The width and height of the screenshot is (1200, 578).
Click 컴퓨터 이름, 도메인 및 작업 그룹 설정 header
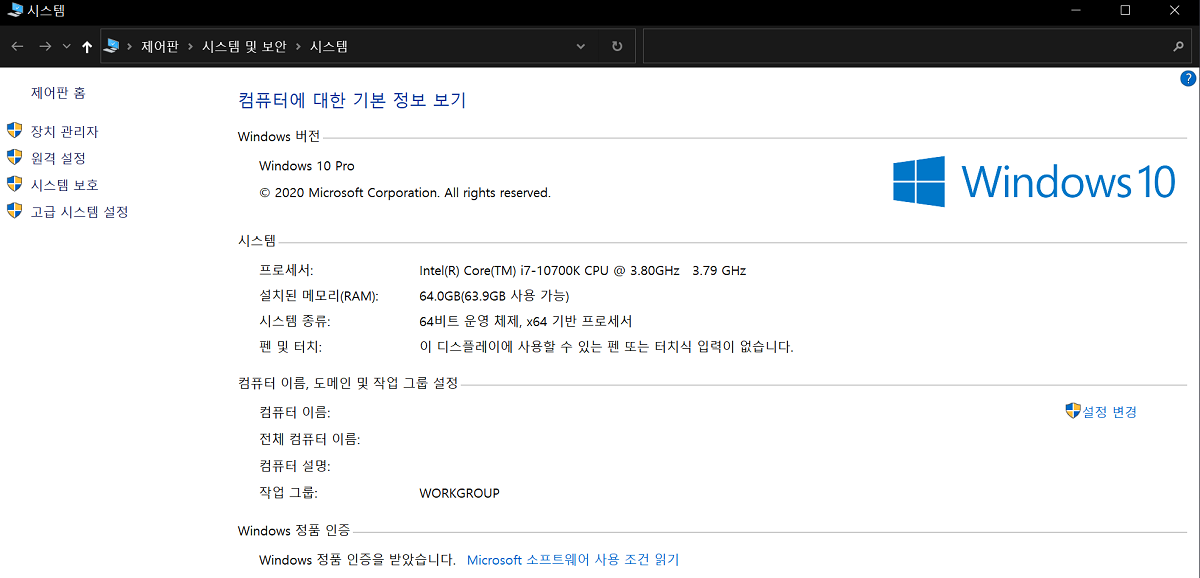click(348, 383)
